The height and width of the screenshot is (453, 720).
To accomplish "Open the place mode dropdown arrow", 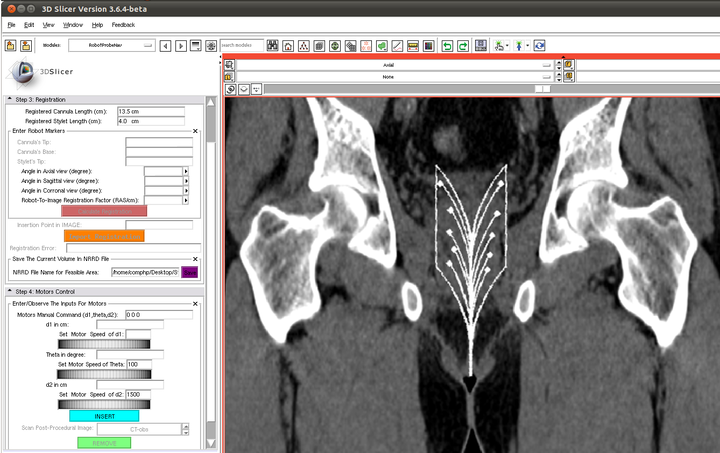I will pyautogui.click(x=527, y=45).
